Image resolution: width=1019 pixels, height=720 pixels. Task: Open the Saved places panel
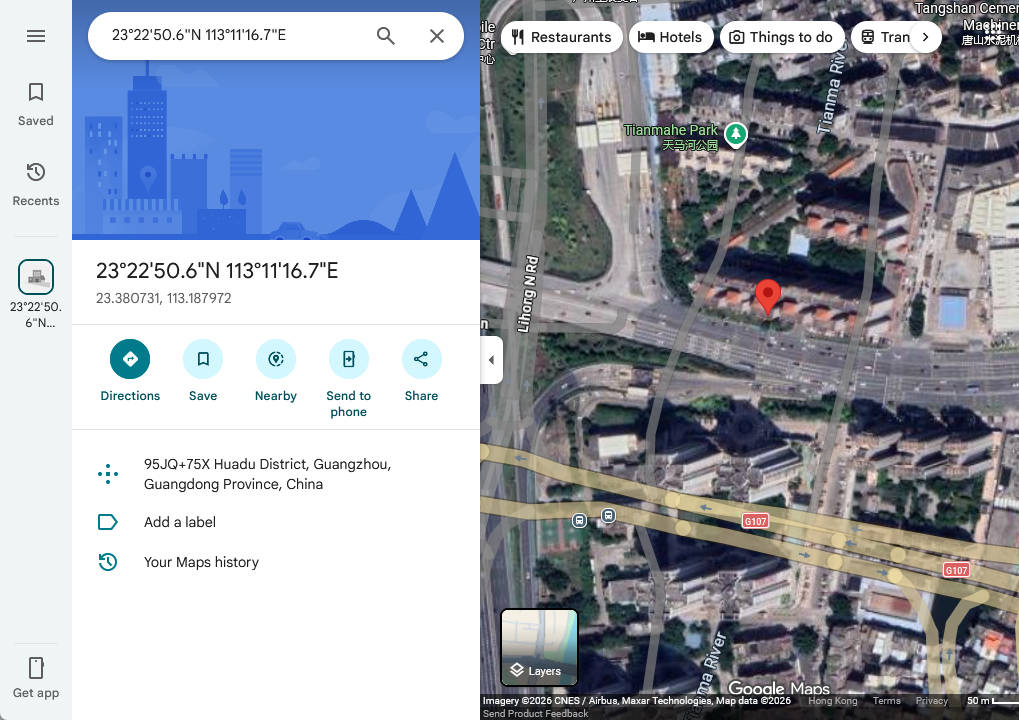[x=36, y=104]
